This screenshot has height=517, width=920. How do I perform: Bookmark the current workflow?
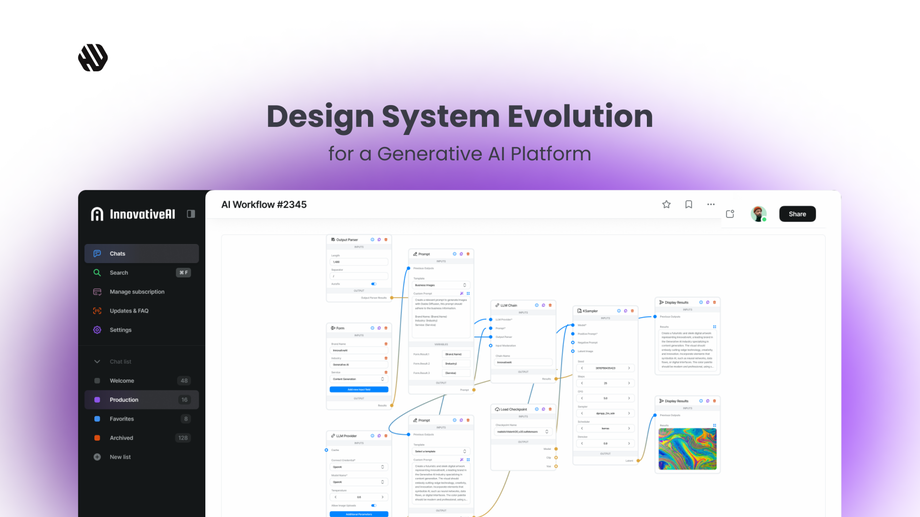point(688,204)
